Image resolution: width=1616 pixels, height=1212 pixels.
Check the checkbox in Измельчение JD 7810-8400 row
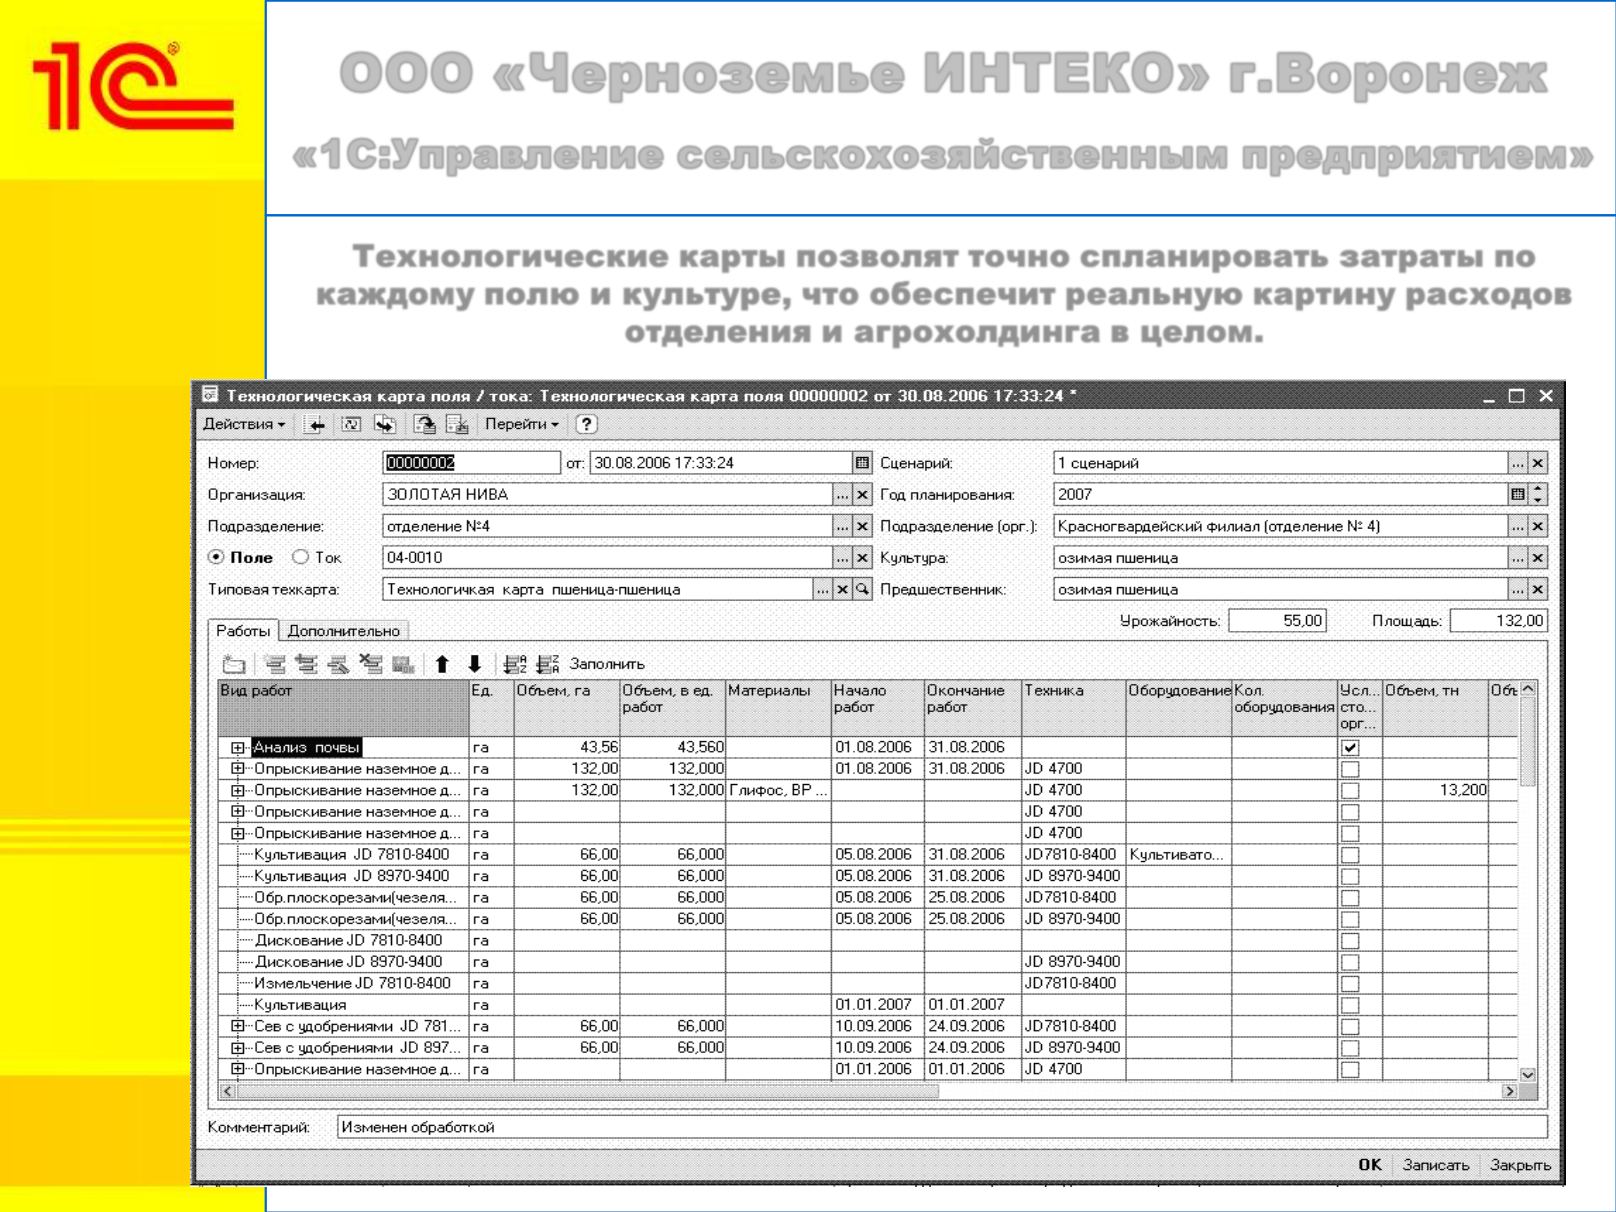(x=1350, y=984)
